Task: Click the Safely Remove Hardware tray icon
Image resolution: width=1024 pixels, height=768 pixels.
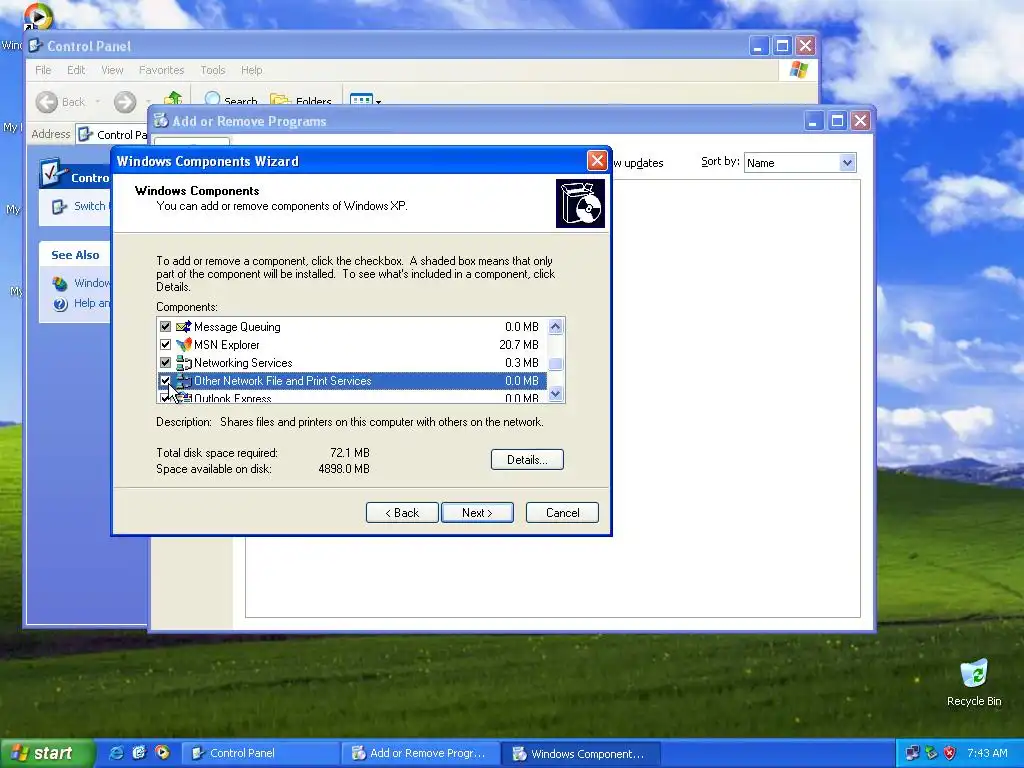Action: tap(931, 753)
